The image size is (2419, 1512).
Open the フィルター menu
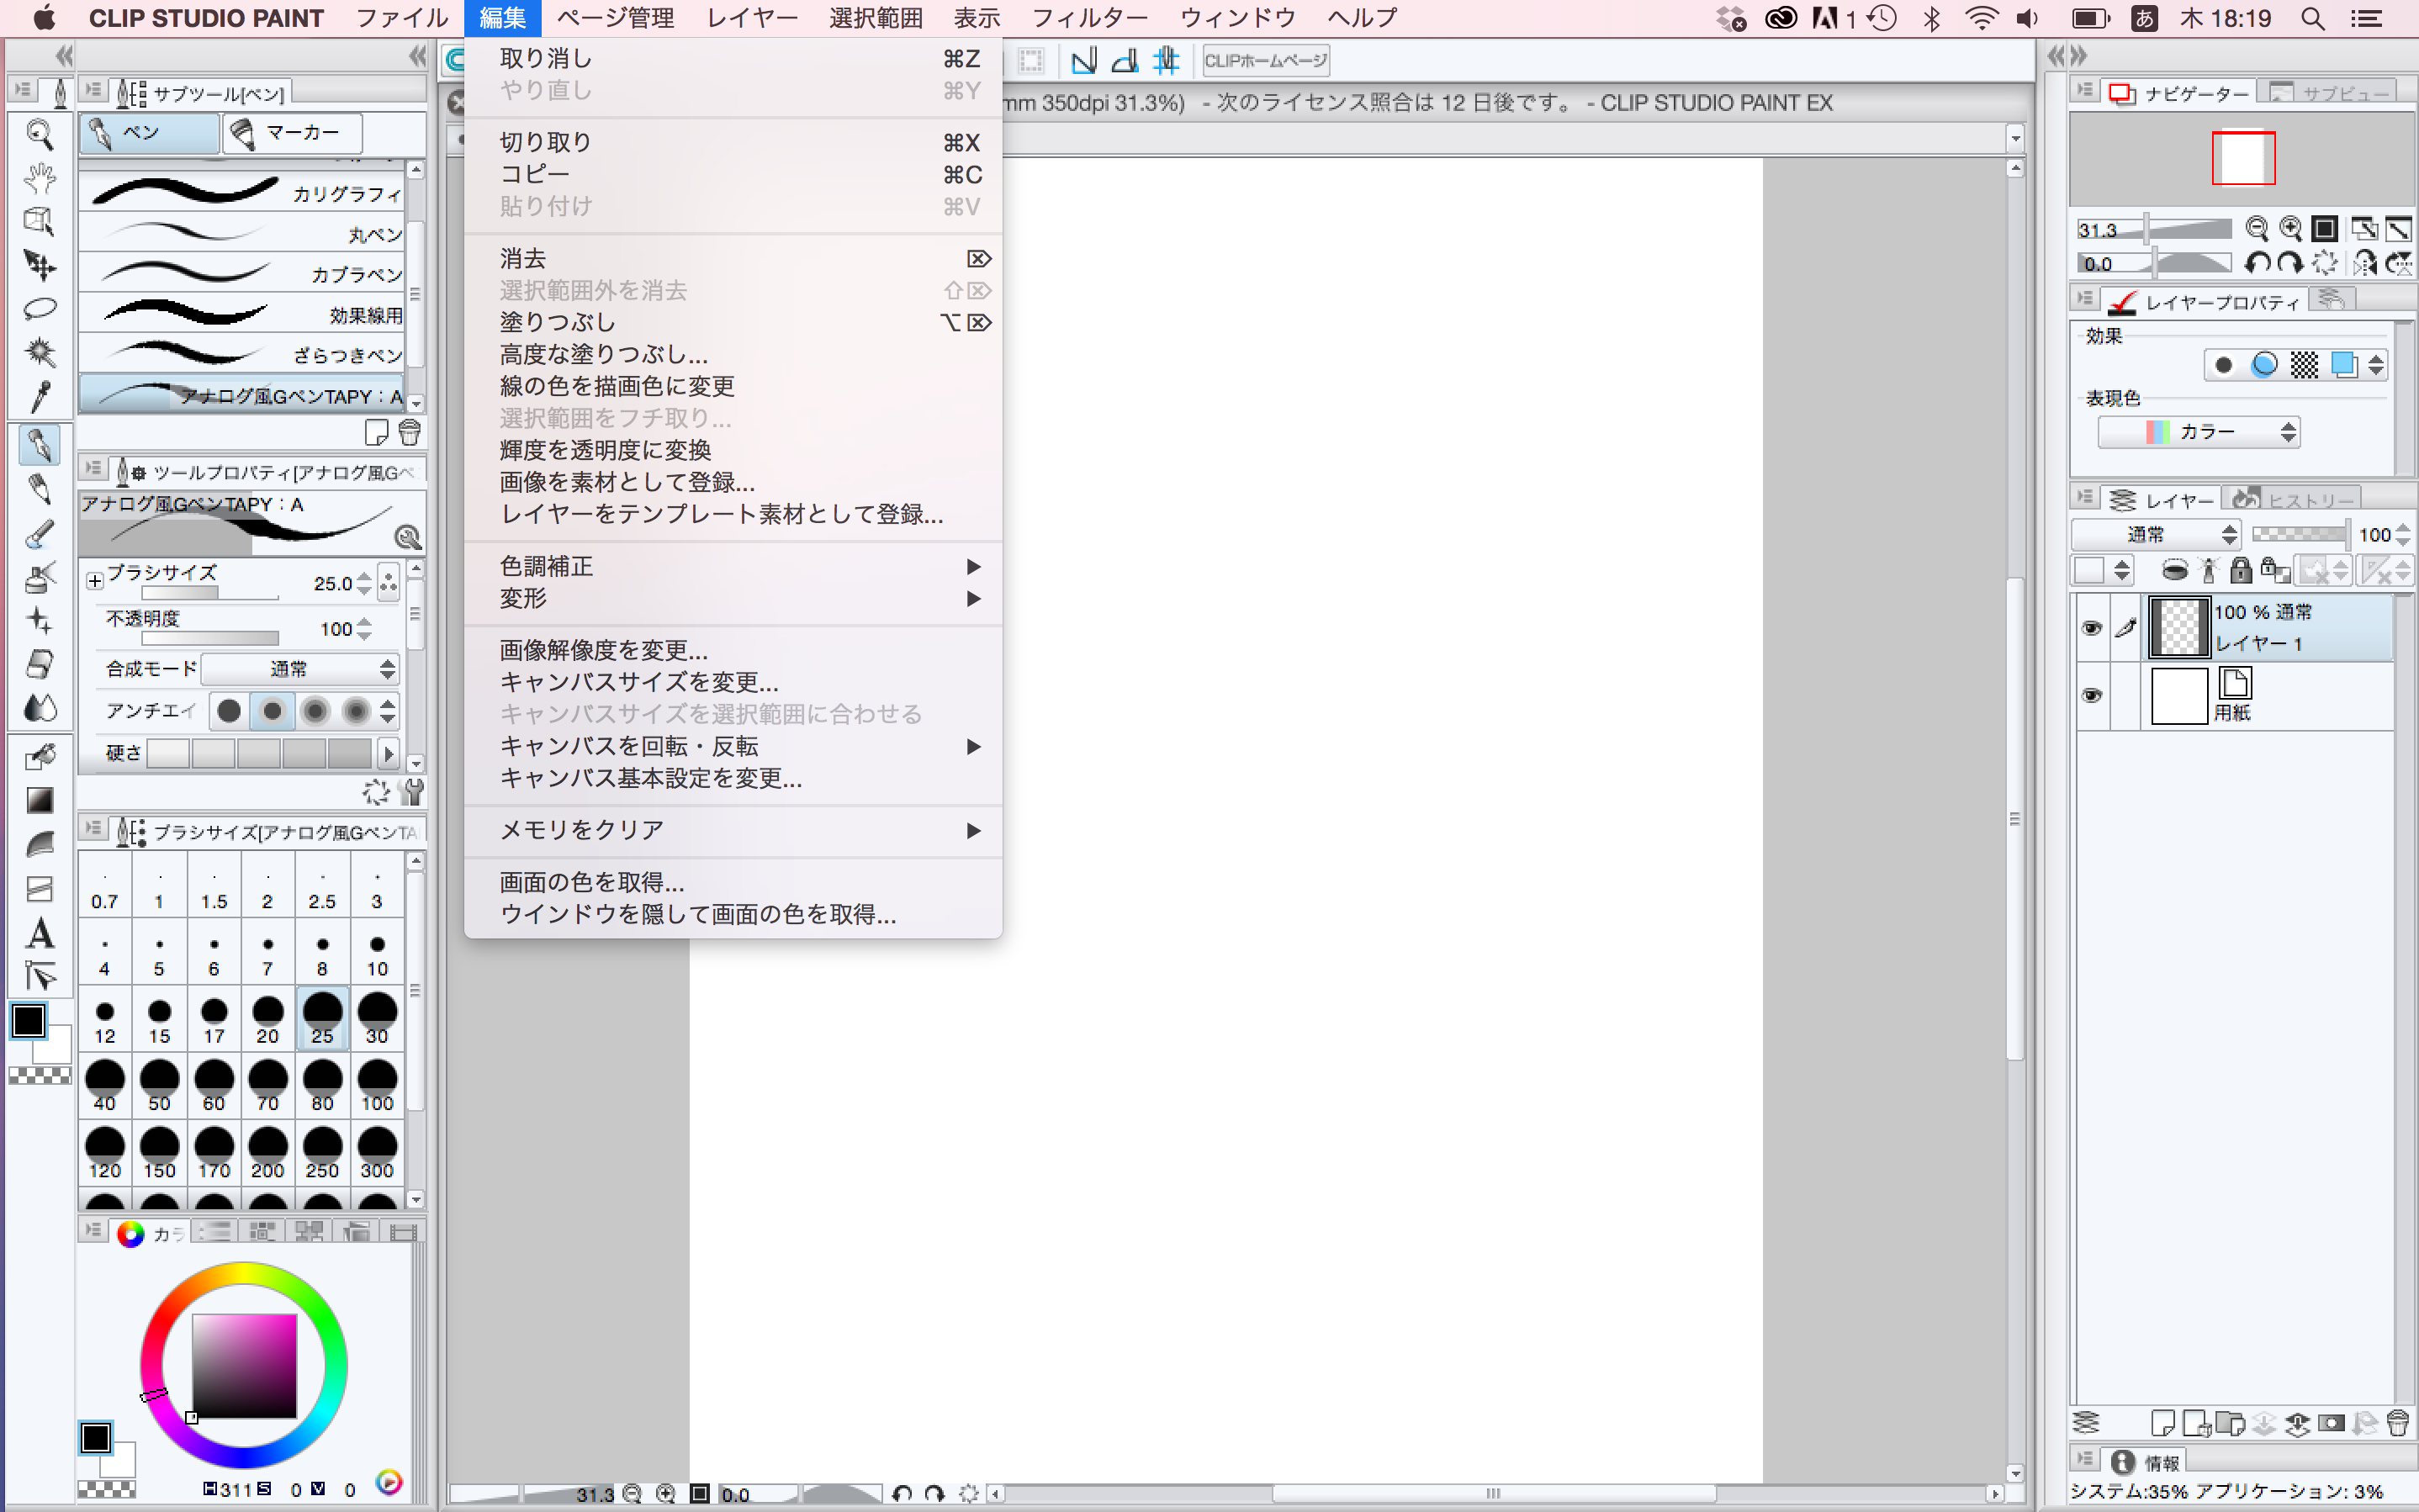pyautogui.click(x=1088, y=18)
